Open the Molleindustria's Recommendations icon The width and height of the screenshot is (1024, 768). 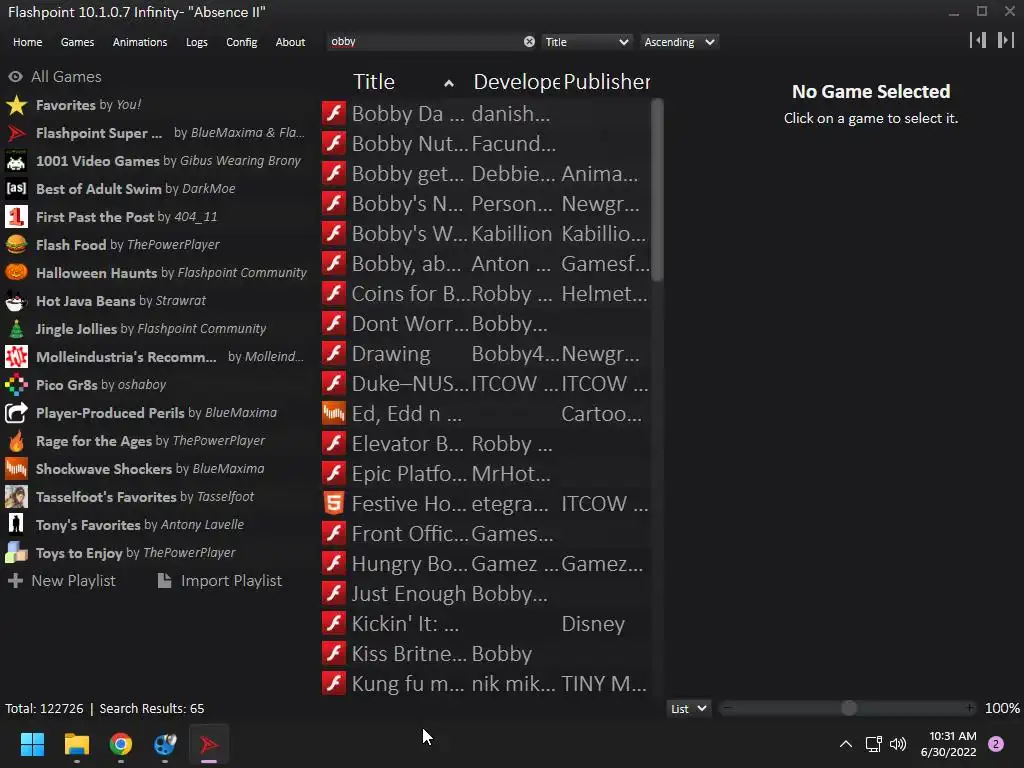point(16,357)
